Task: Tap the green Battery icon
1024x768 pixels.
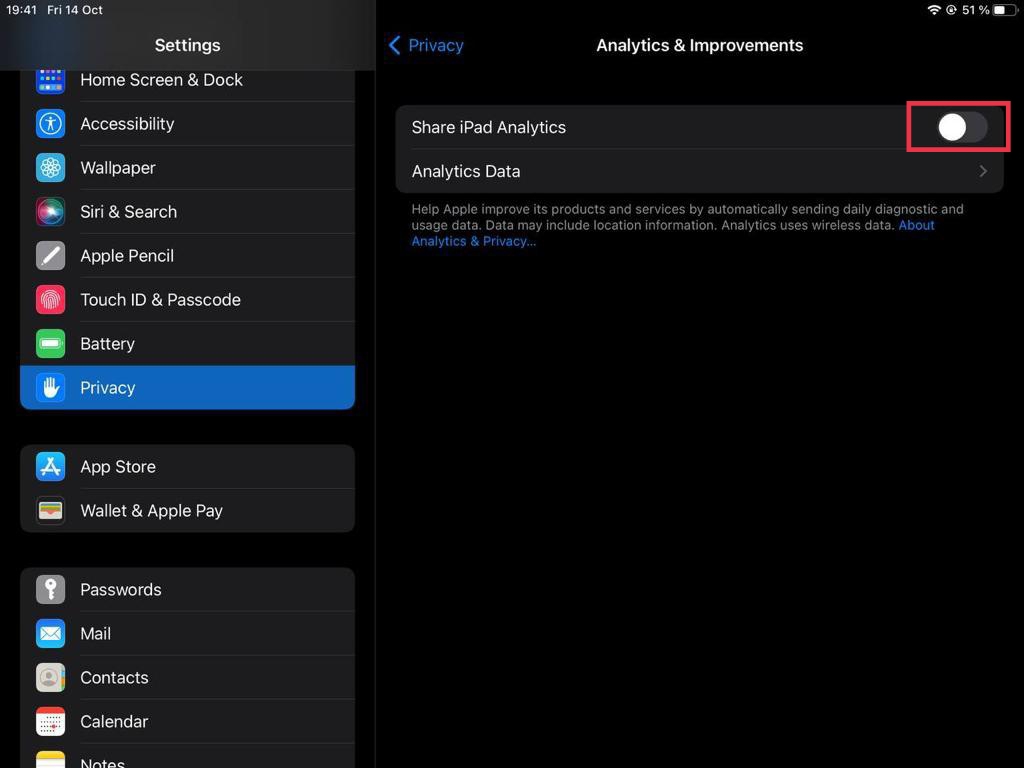Action: pyautogui.click(x=50, y=344)
